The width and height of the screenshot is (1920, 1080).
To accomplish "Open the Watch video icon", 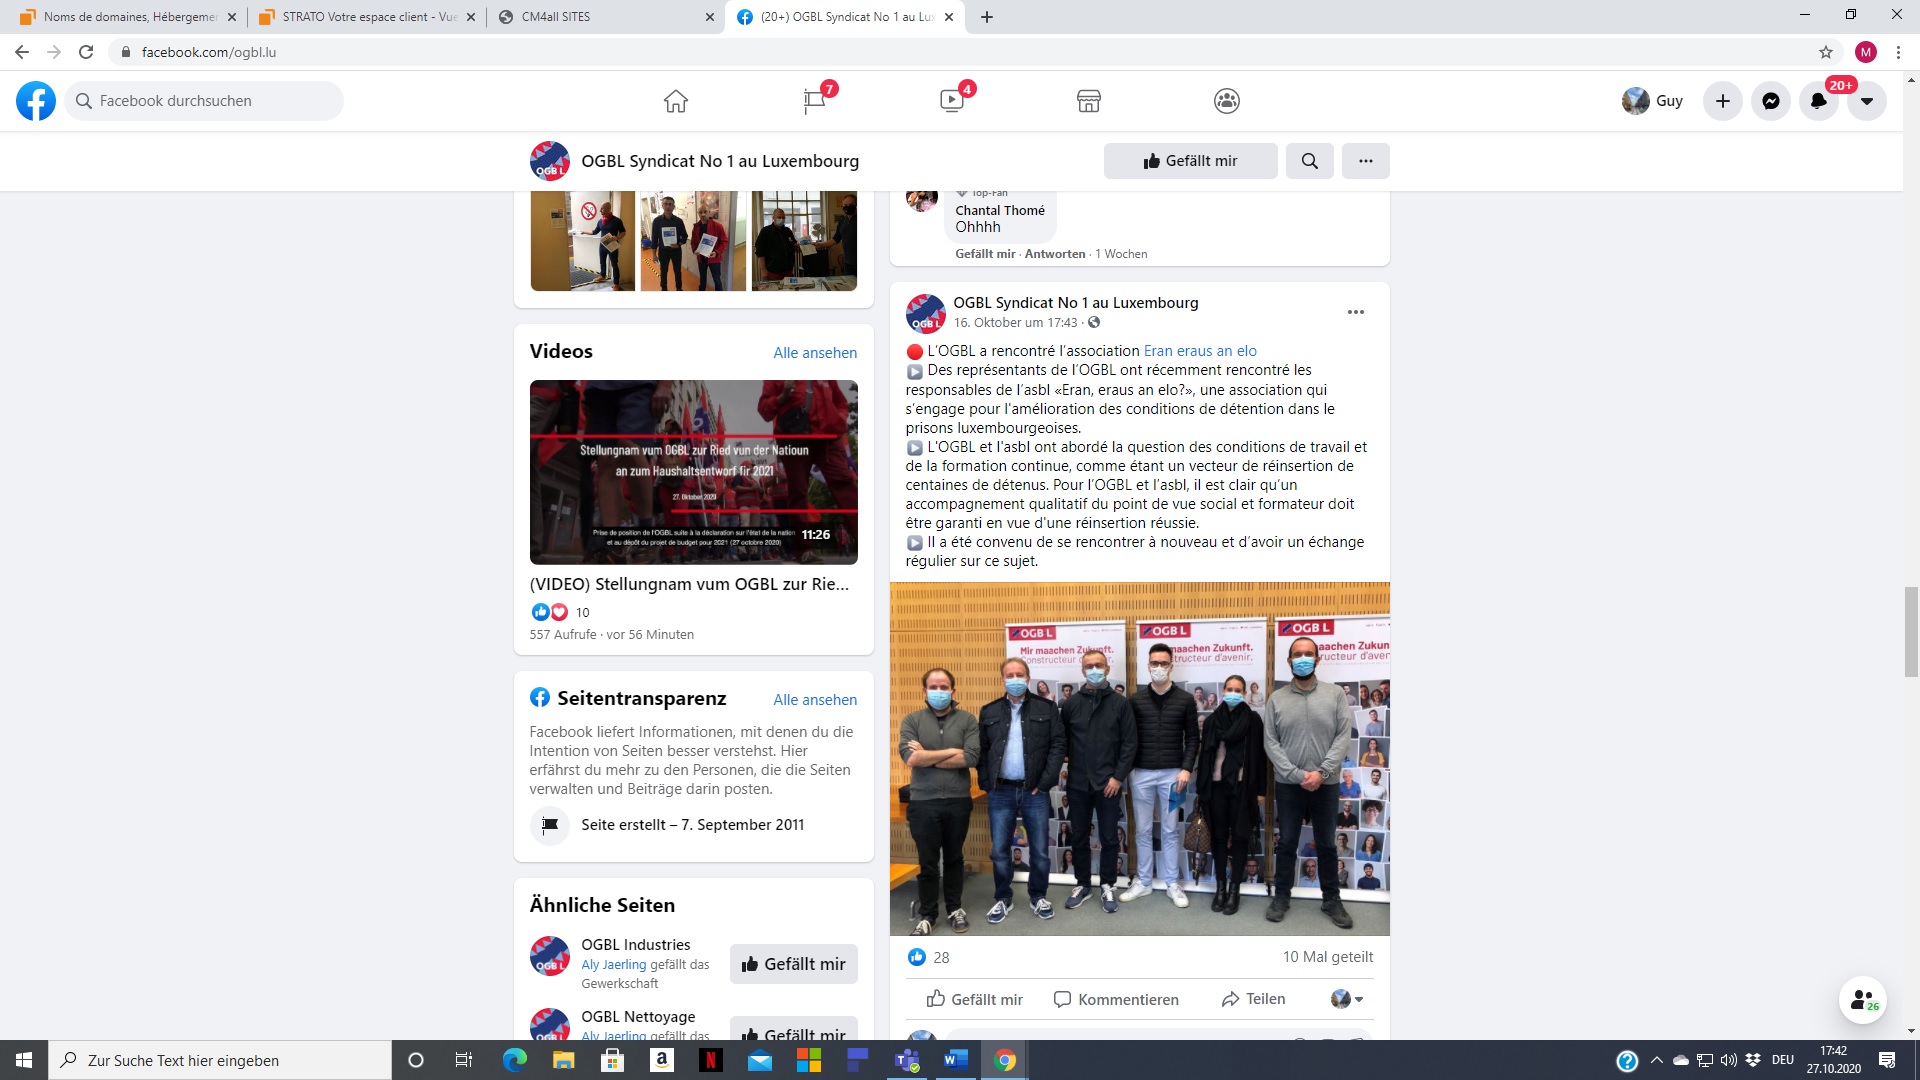I will pyautogui.click(x=952, y=101).
